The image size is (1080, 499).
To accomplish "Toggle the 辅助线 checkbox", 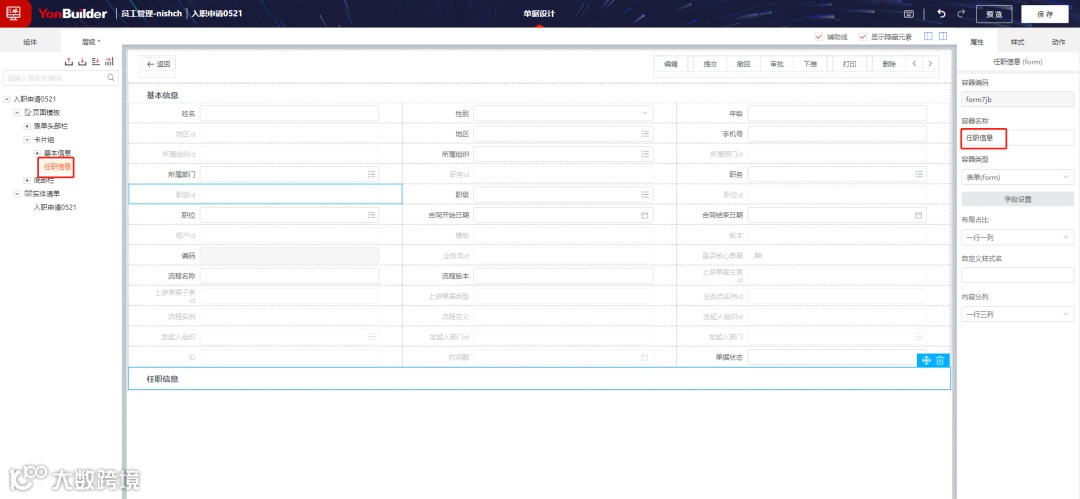I will coord(818,37).
